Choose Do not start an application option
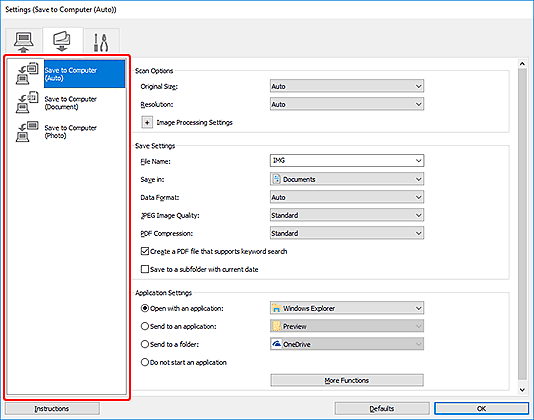The width and height of the screenshot is (534, 420). pos(145,362)
